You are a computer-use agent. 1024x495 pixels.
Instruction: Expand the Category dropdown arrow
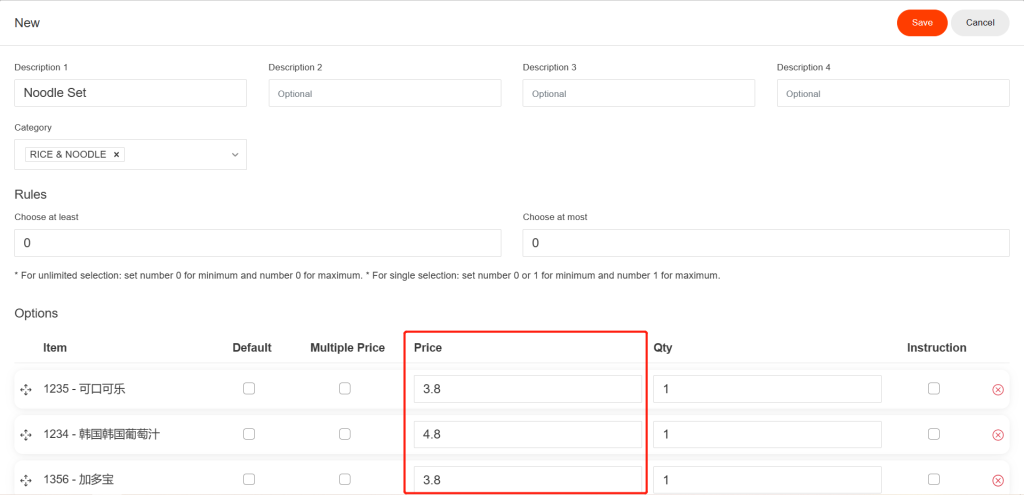pyautogui.click(x=235, y=155)
